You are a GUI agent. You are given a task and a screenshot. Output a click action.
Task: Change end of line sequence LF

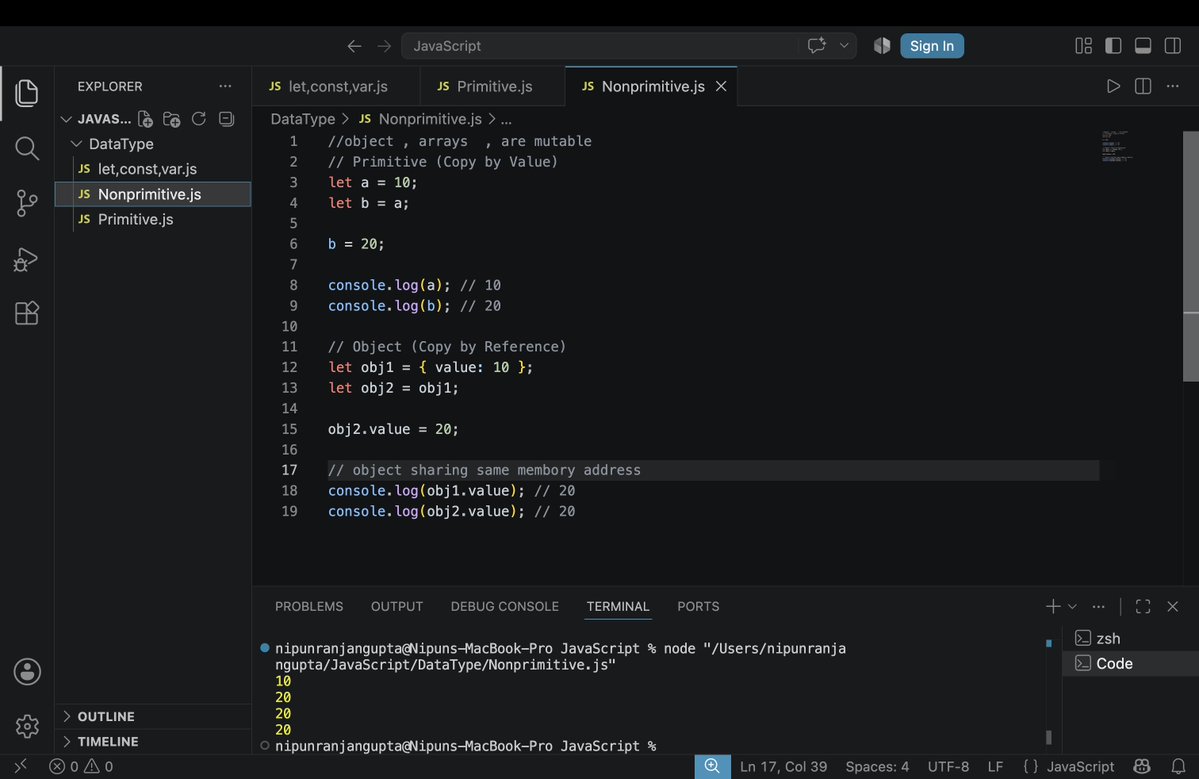coord(995,766)
